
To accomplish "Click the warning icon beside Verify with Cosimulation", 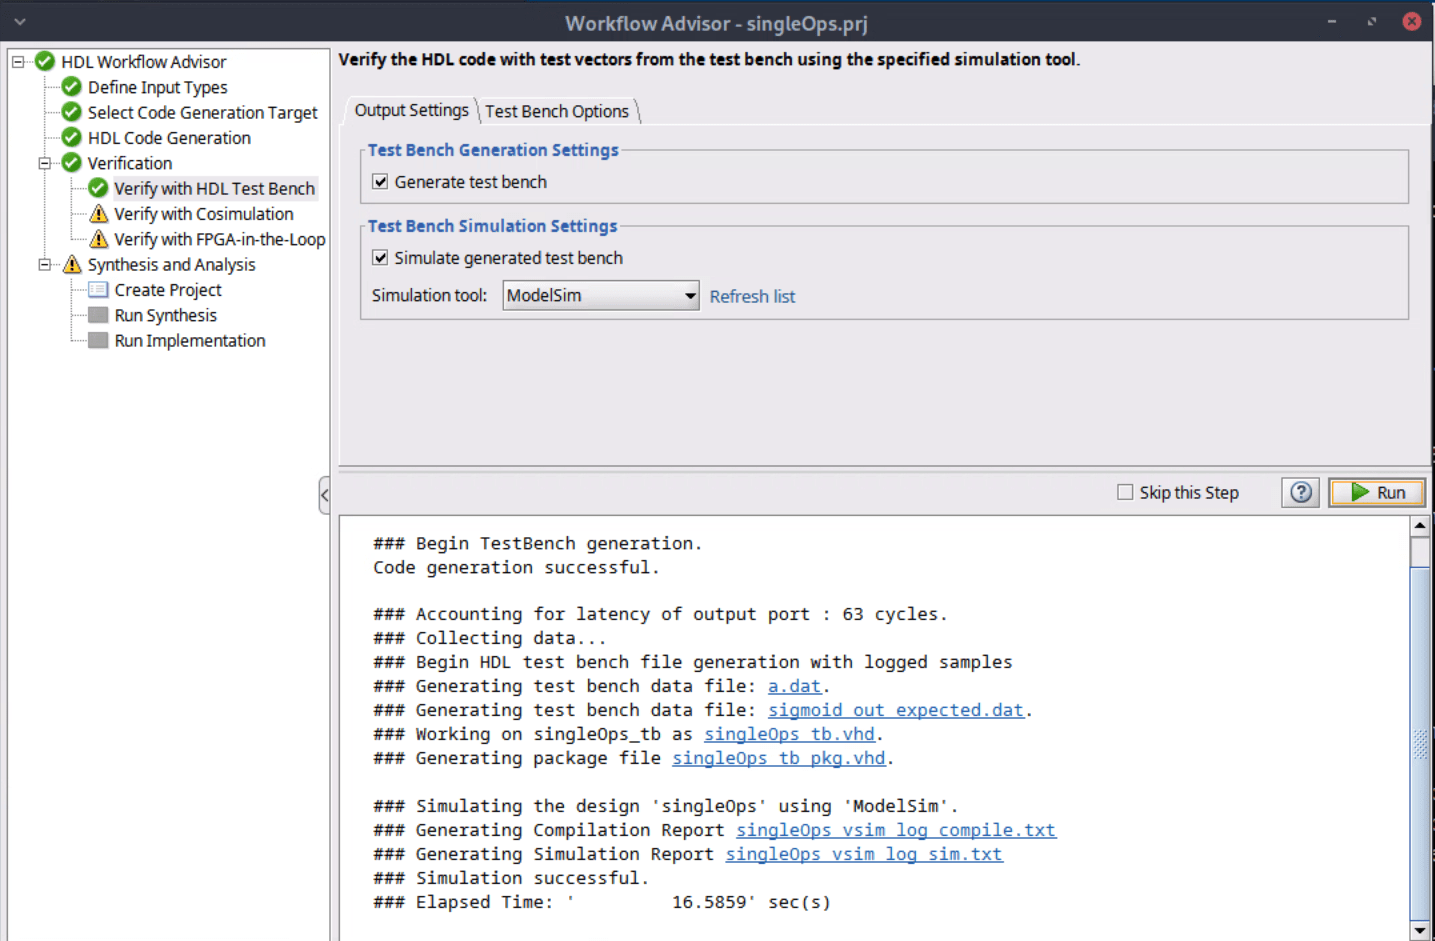I will click(97, 213).
